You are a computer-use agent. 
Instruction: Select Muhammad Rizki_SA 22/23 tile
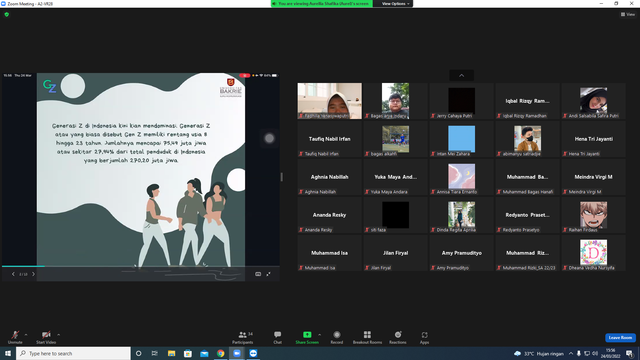point(527,253)
